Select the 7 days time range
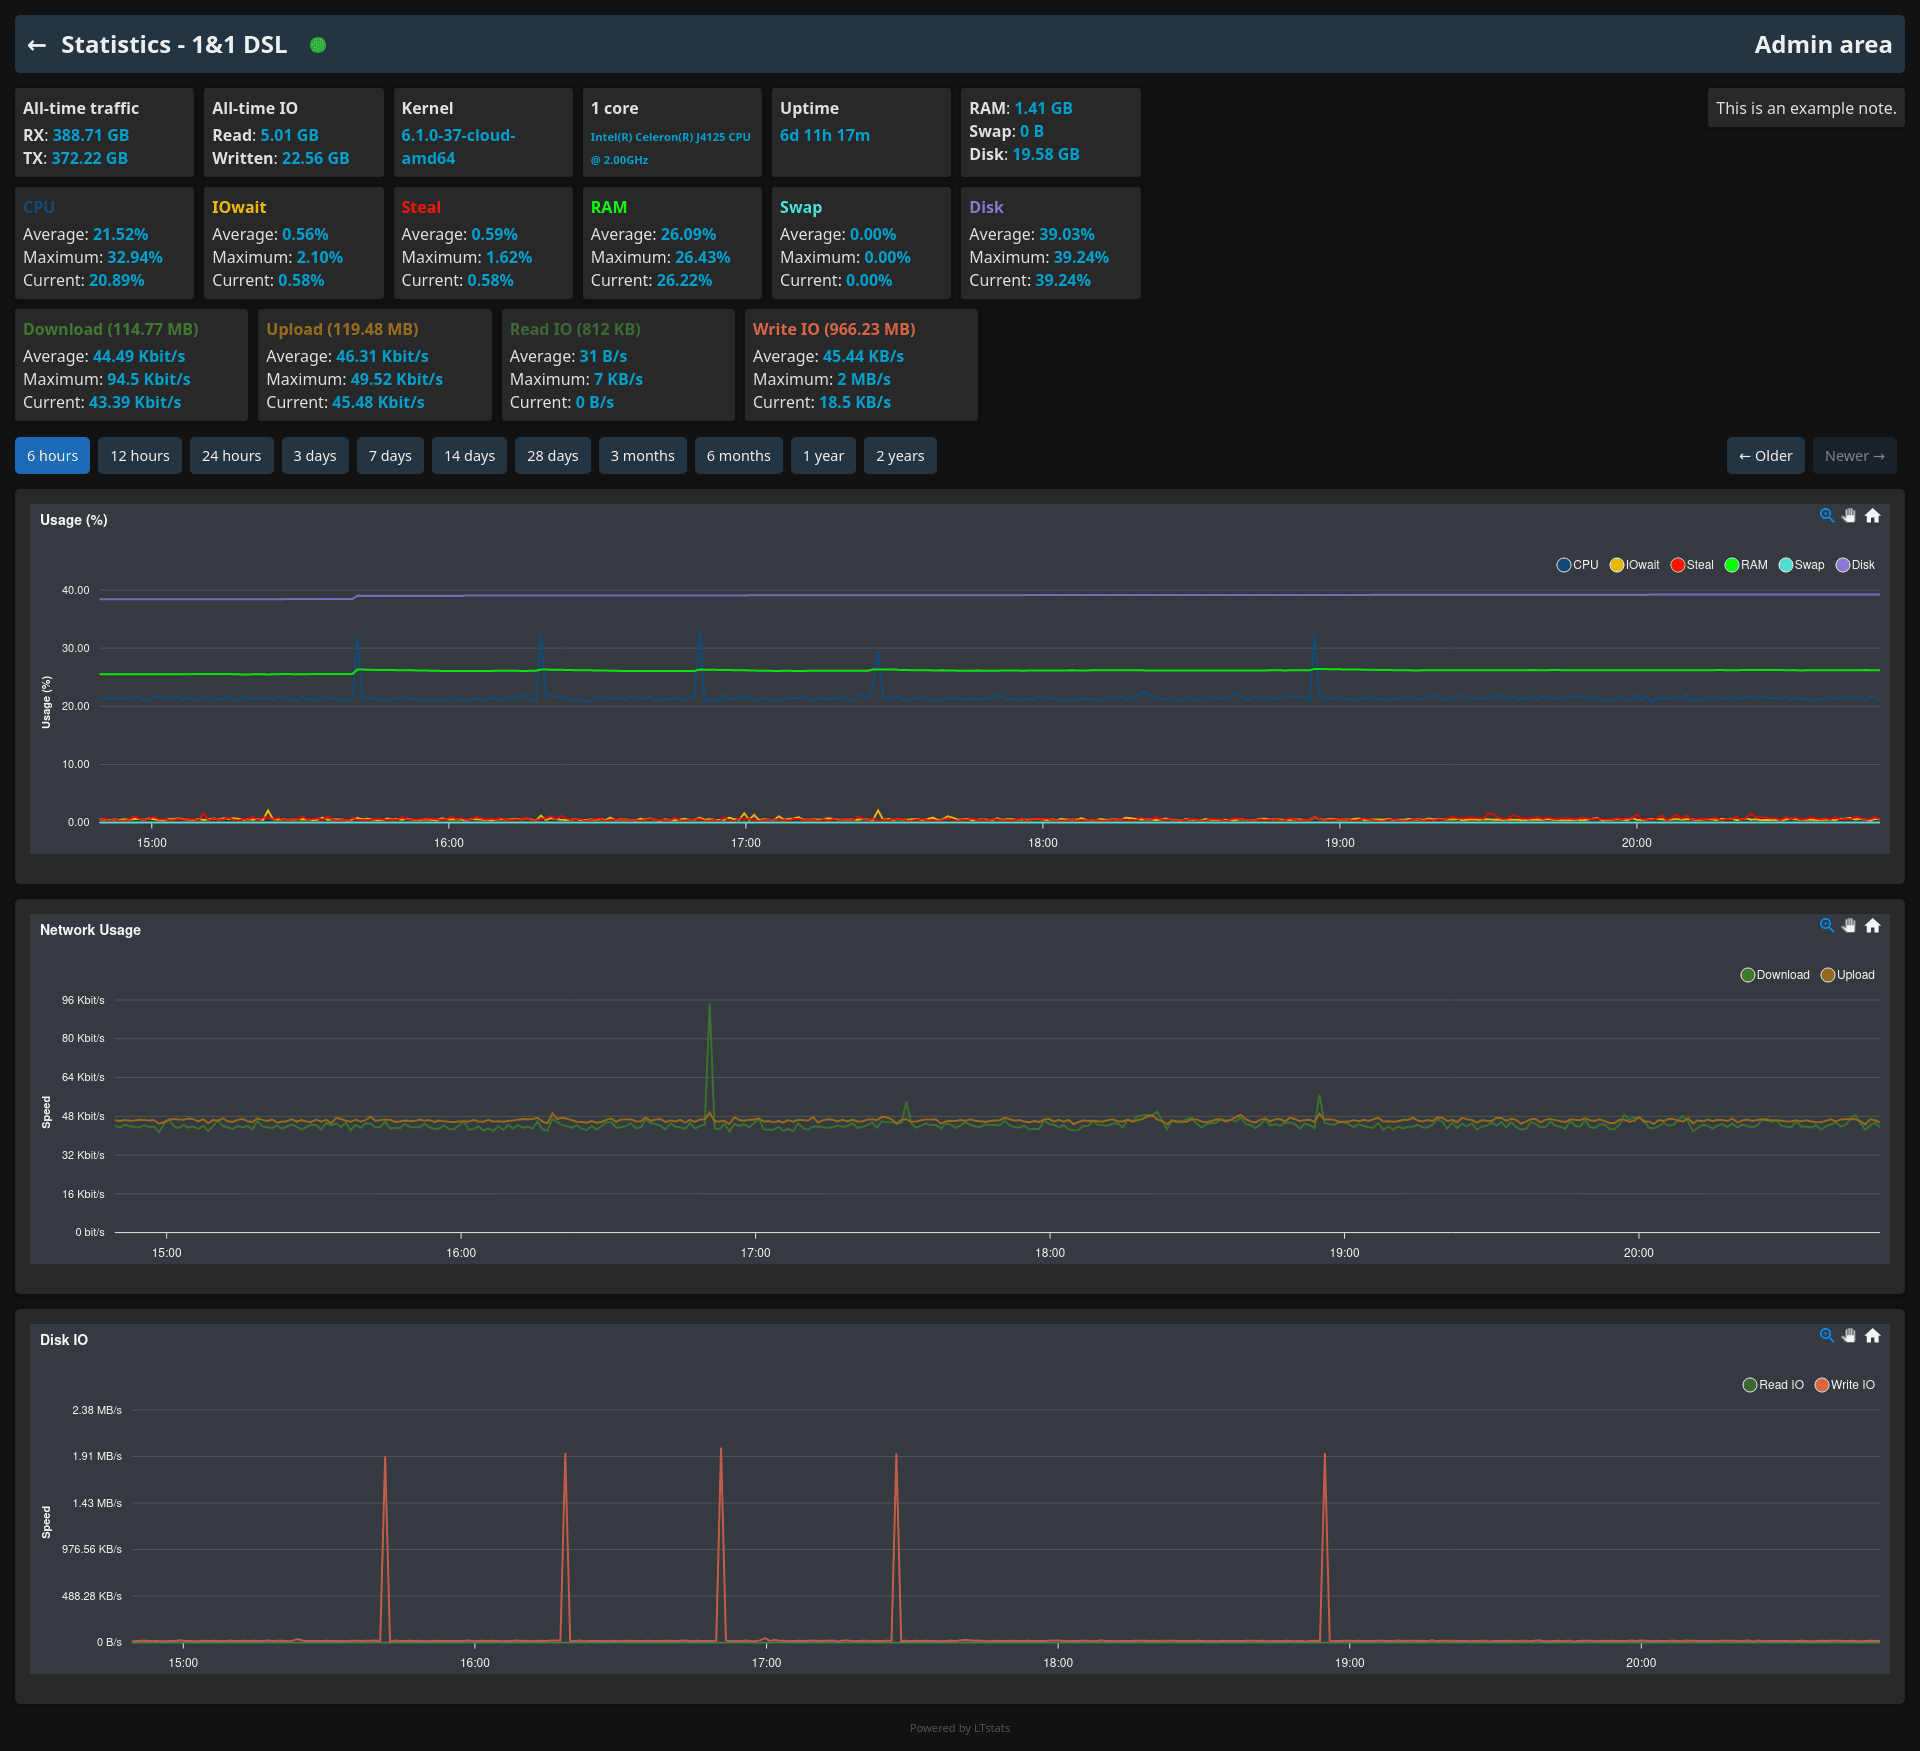Viewport: 1920px width, 1751px height. point(390,456)
